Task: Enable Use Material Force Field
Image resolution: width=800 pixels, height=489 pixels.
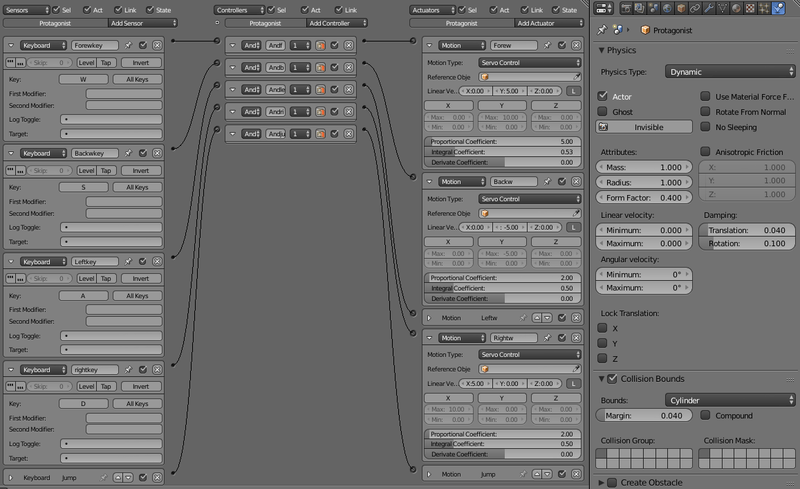Action: pos(705,96)
